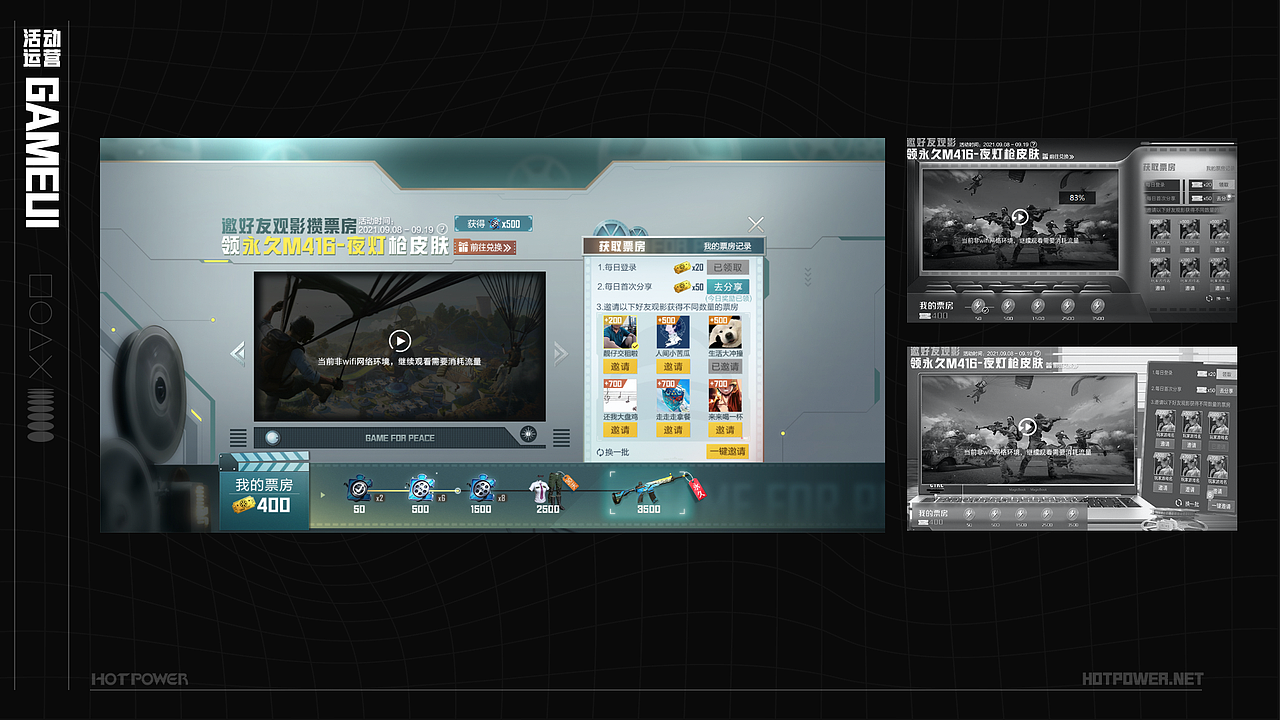
Task: Refresh friends via 换一批 in top mockup
Action: [x=1219, y=298]
